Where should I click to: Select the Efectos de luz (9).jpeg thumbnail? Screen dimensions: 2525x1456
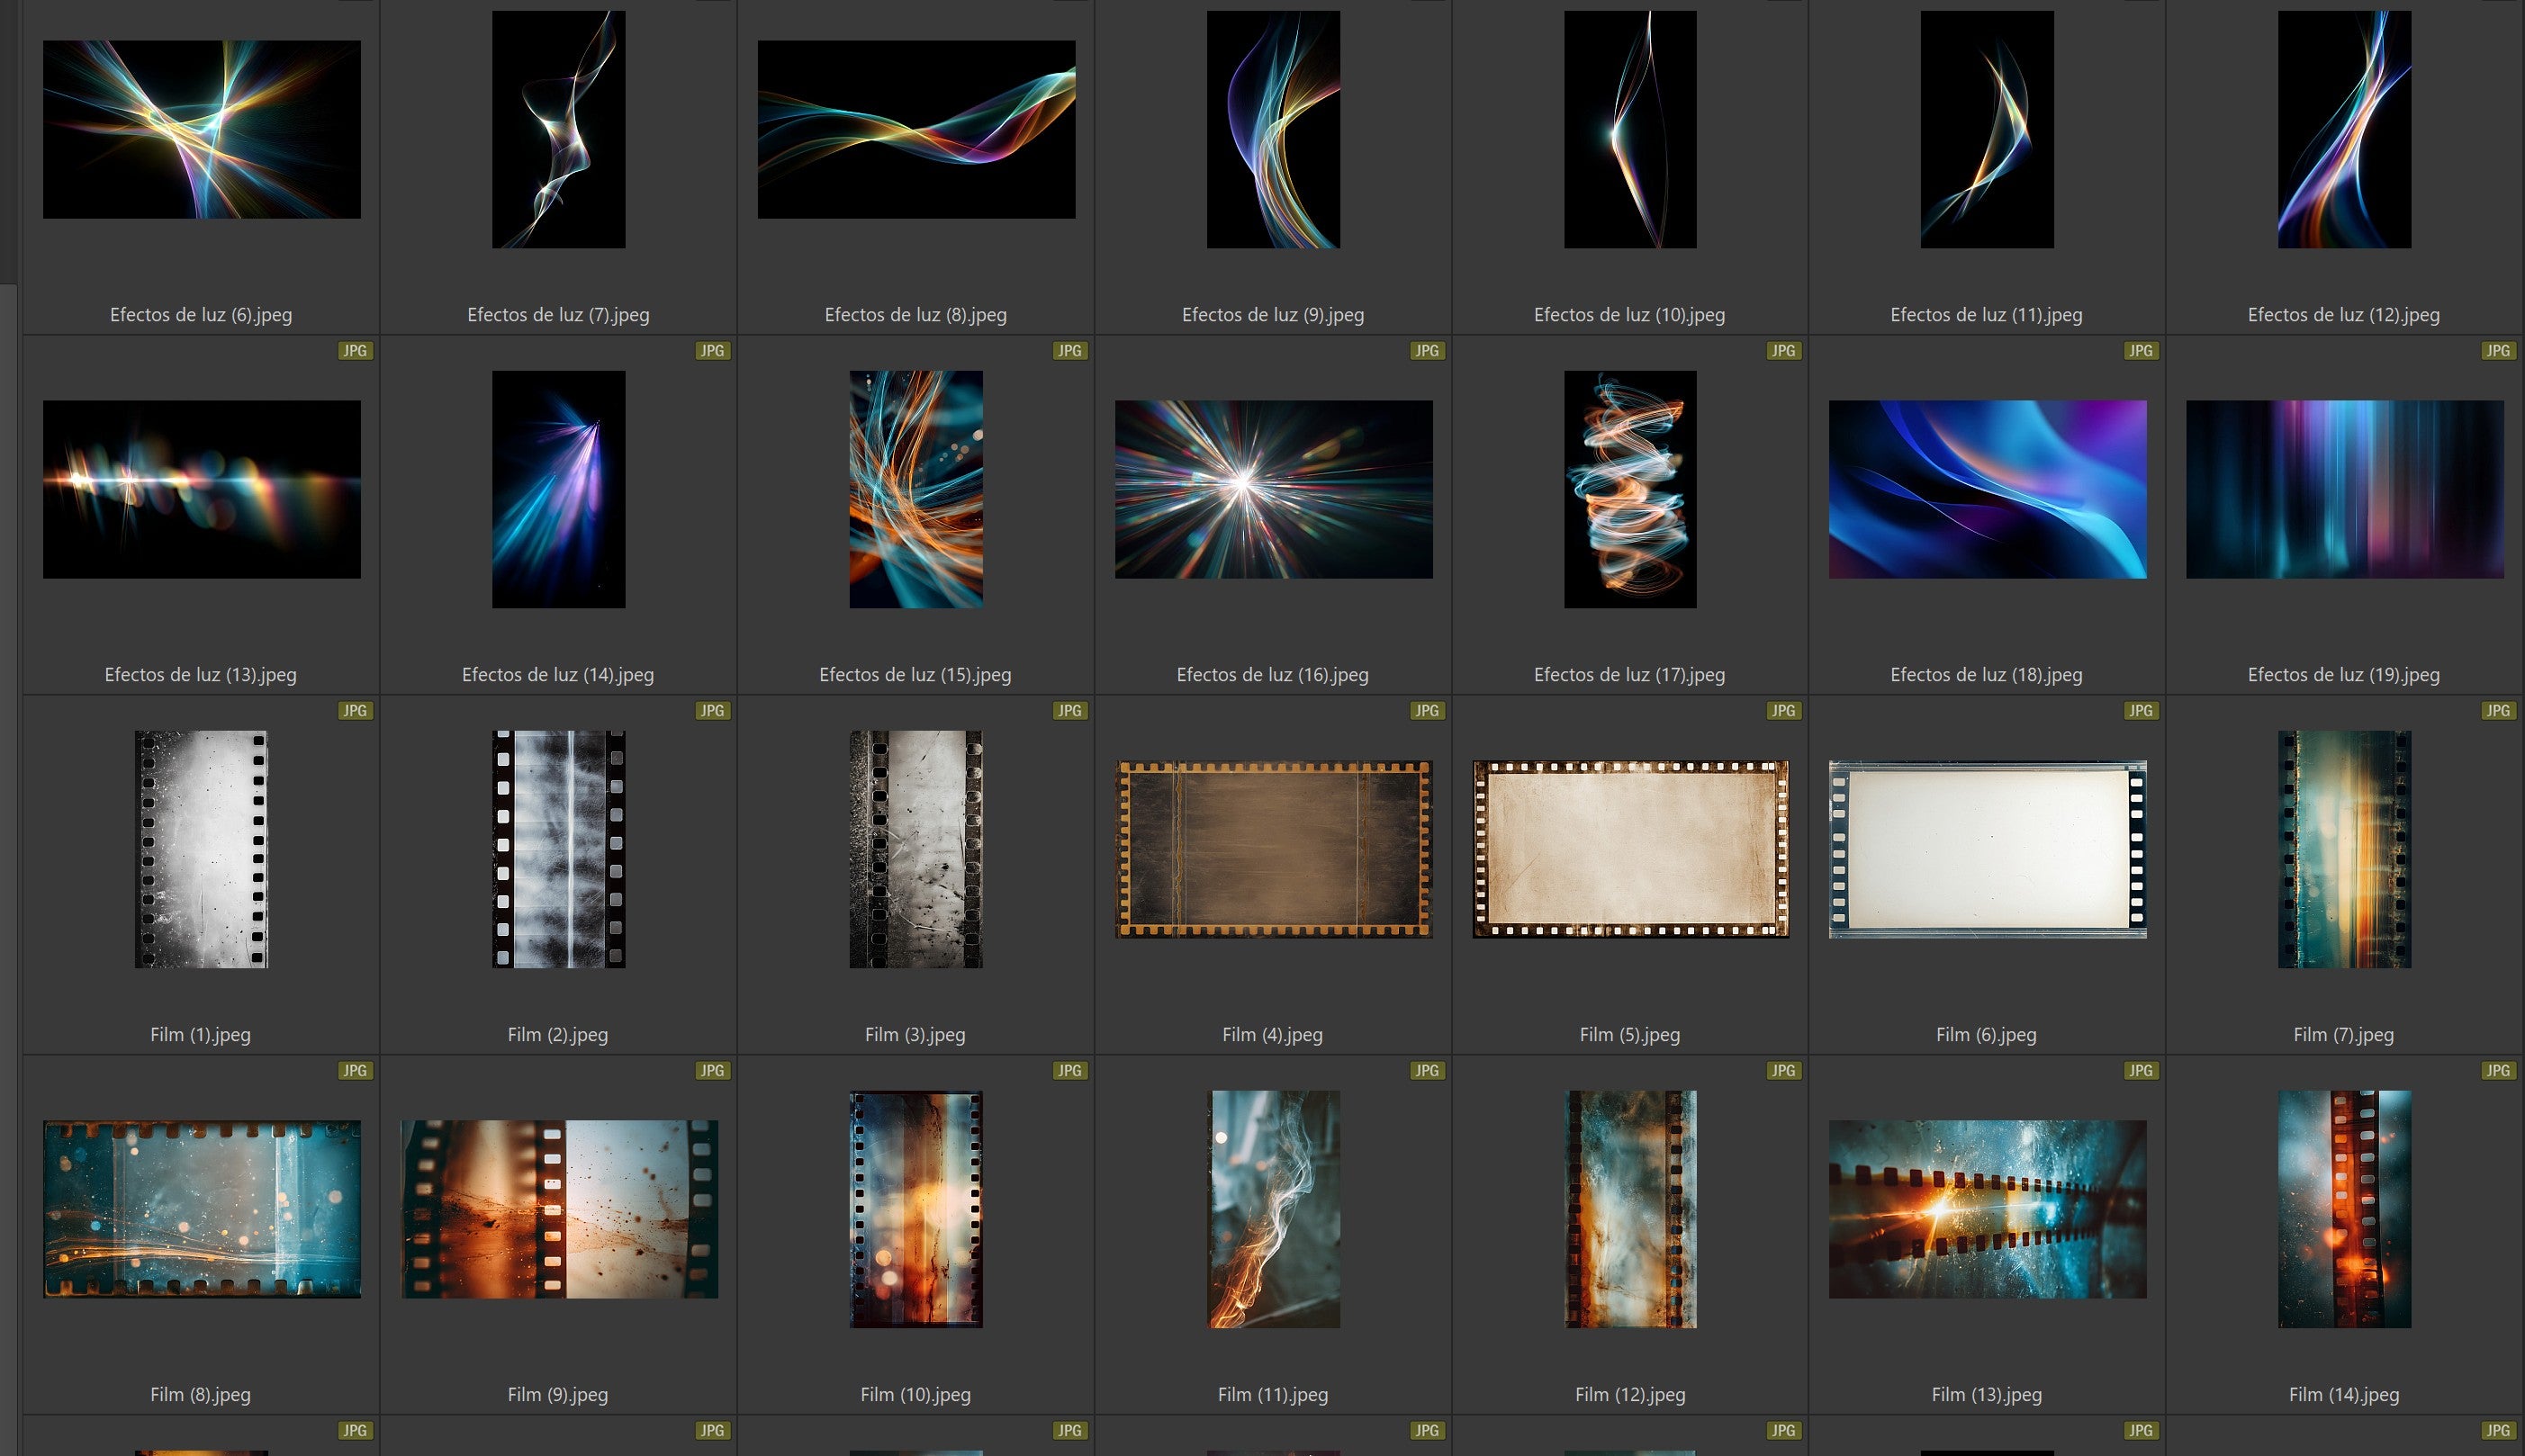point(1273,129)
